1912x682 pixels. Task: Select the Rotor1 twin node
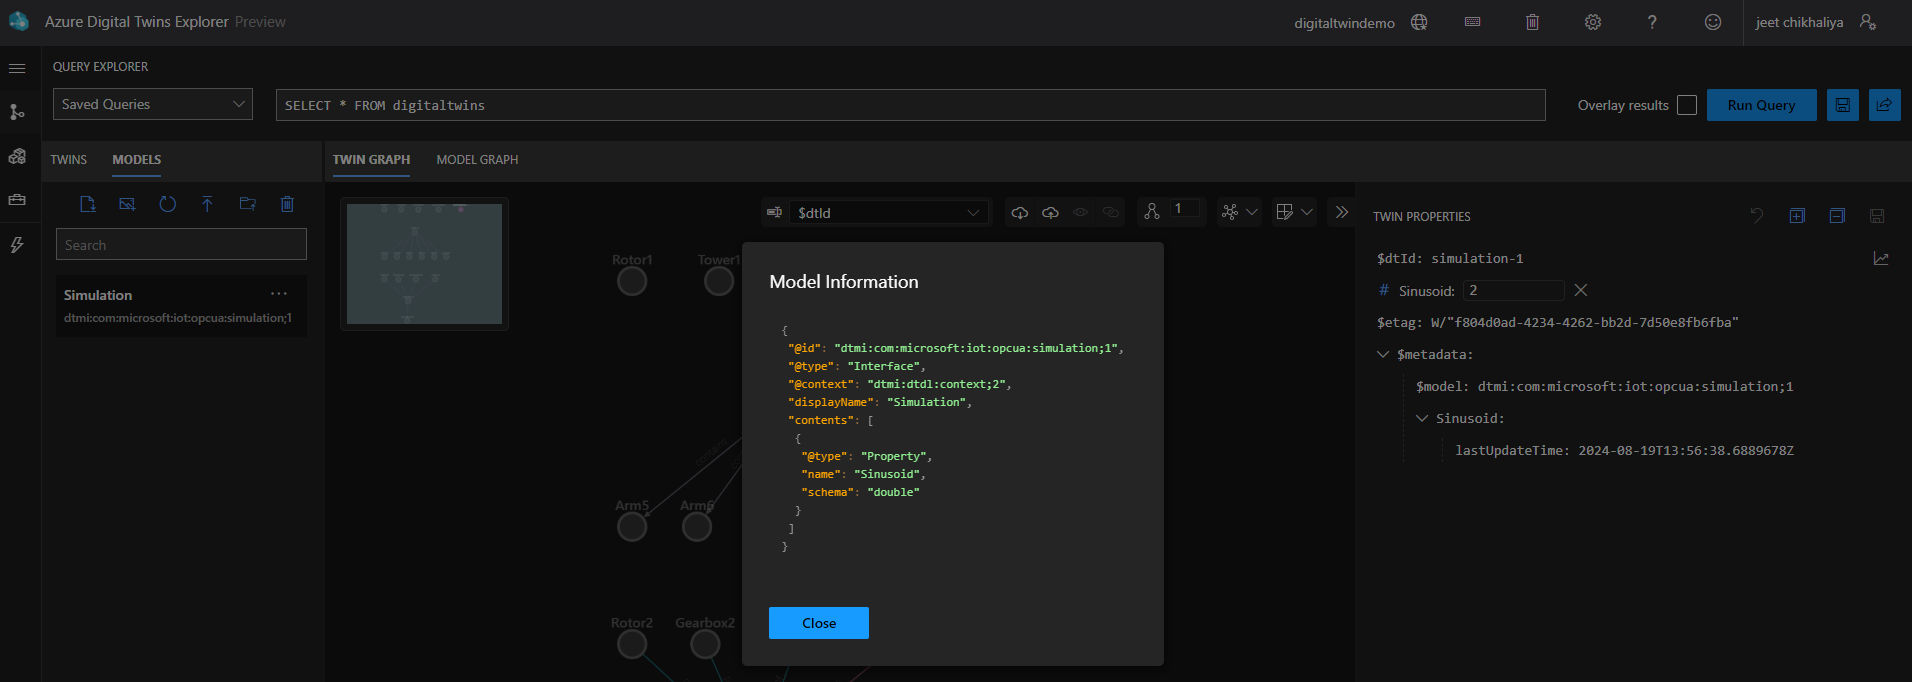click(632, 281)
